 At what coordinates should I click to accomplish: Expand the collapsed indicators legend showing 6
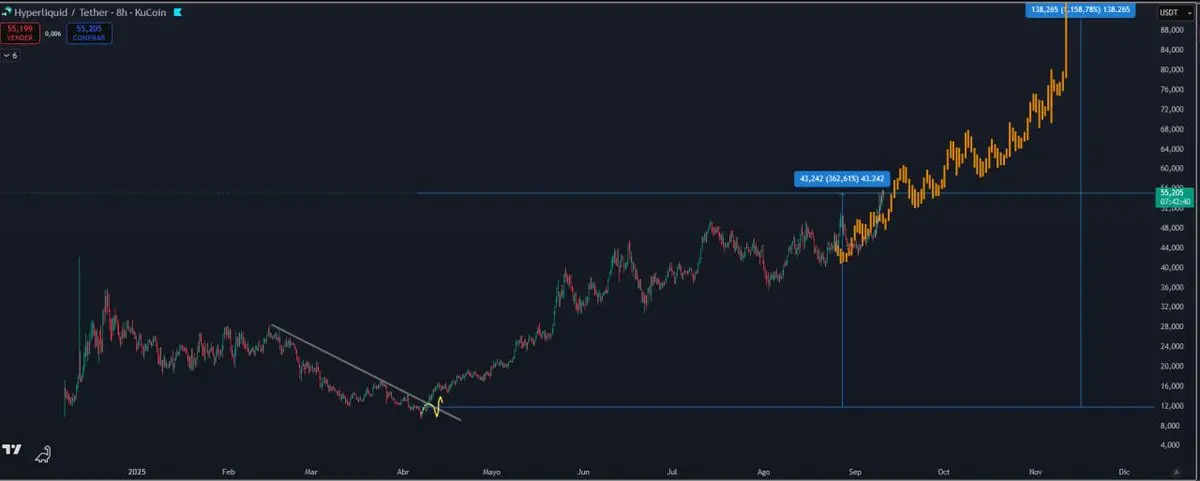pos(10,56)
